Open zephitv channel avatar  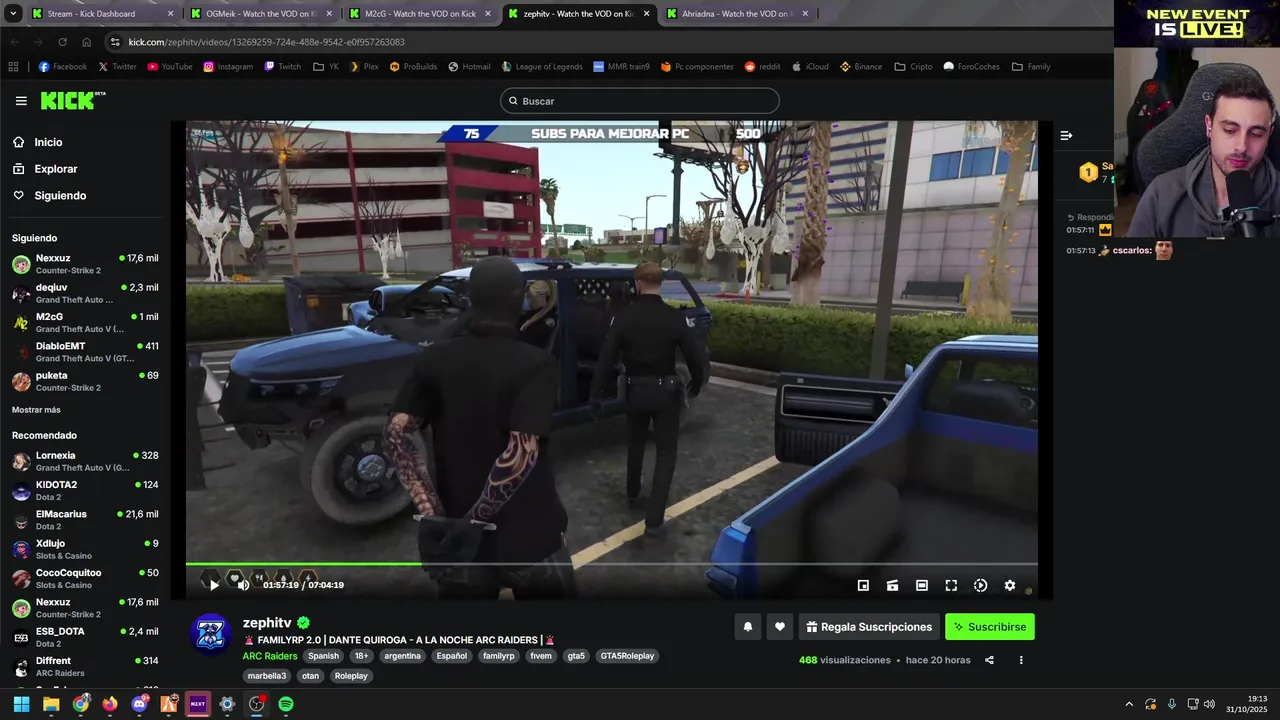coord(211,633)
